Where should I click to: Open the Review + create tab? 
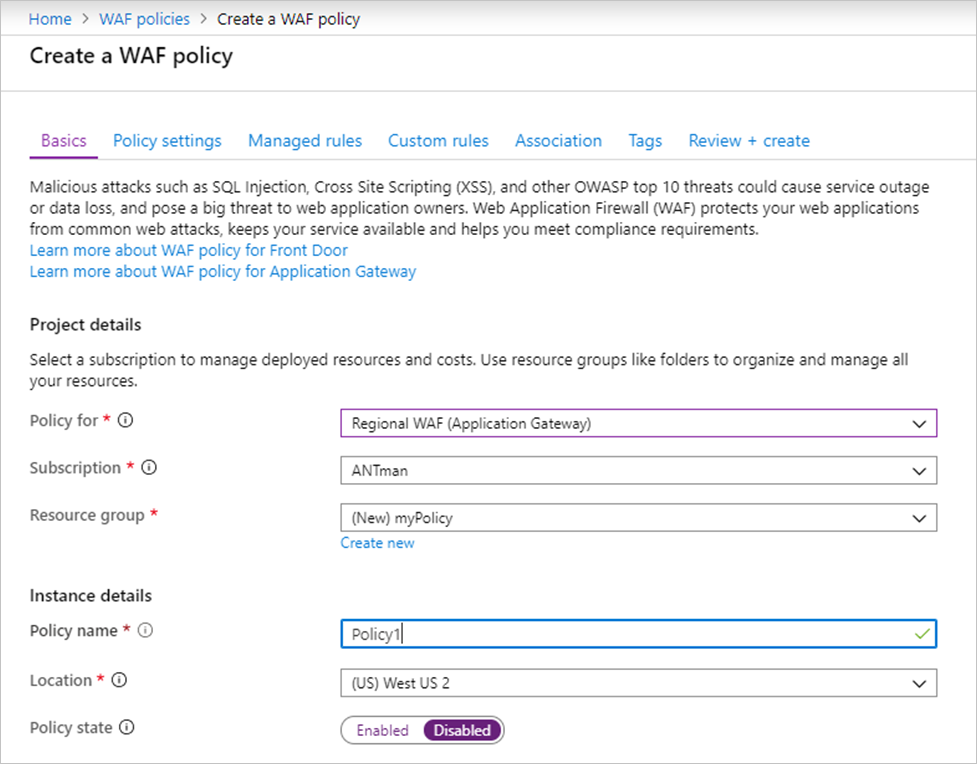click(748, 141)
